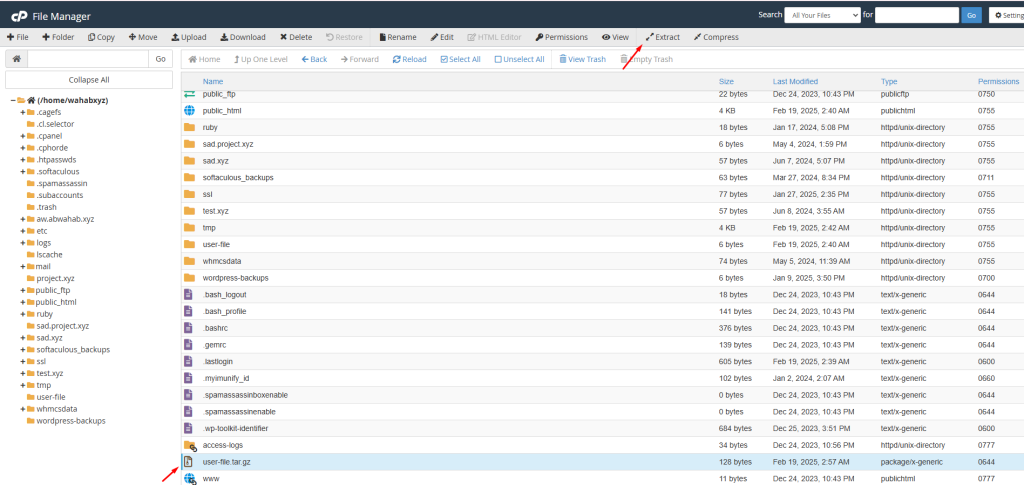This screenshot has width=1024, height=485.
Task: Click Select All files
Action: [459, 59]
